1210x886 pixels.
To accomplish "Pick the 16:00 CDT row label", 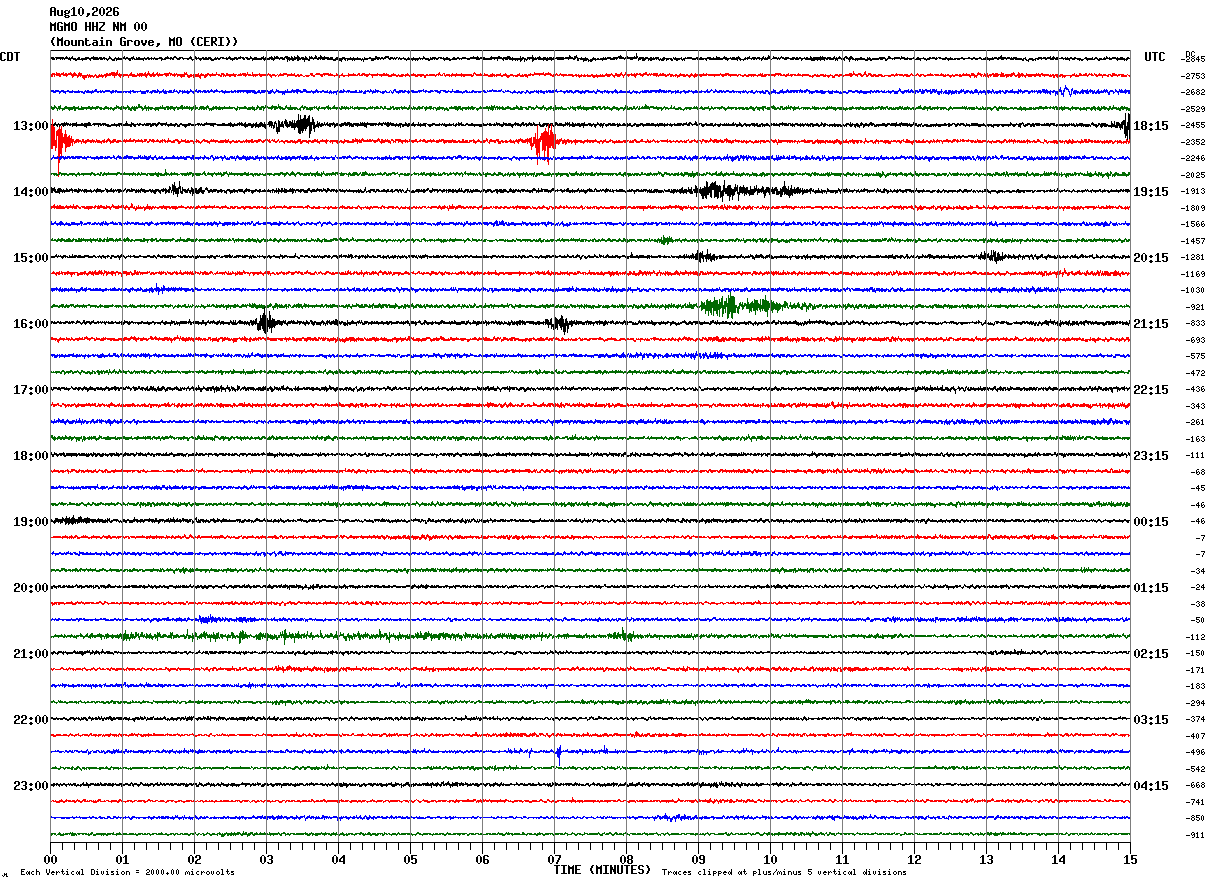I will coord(31,324).
